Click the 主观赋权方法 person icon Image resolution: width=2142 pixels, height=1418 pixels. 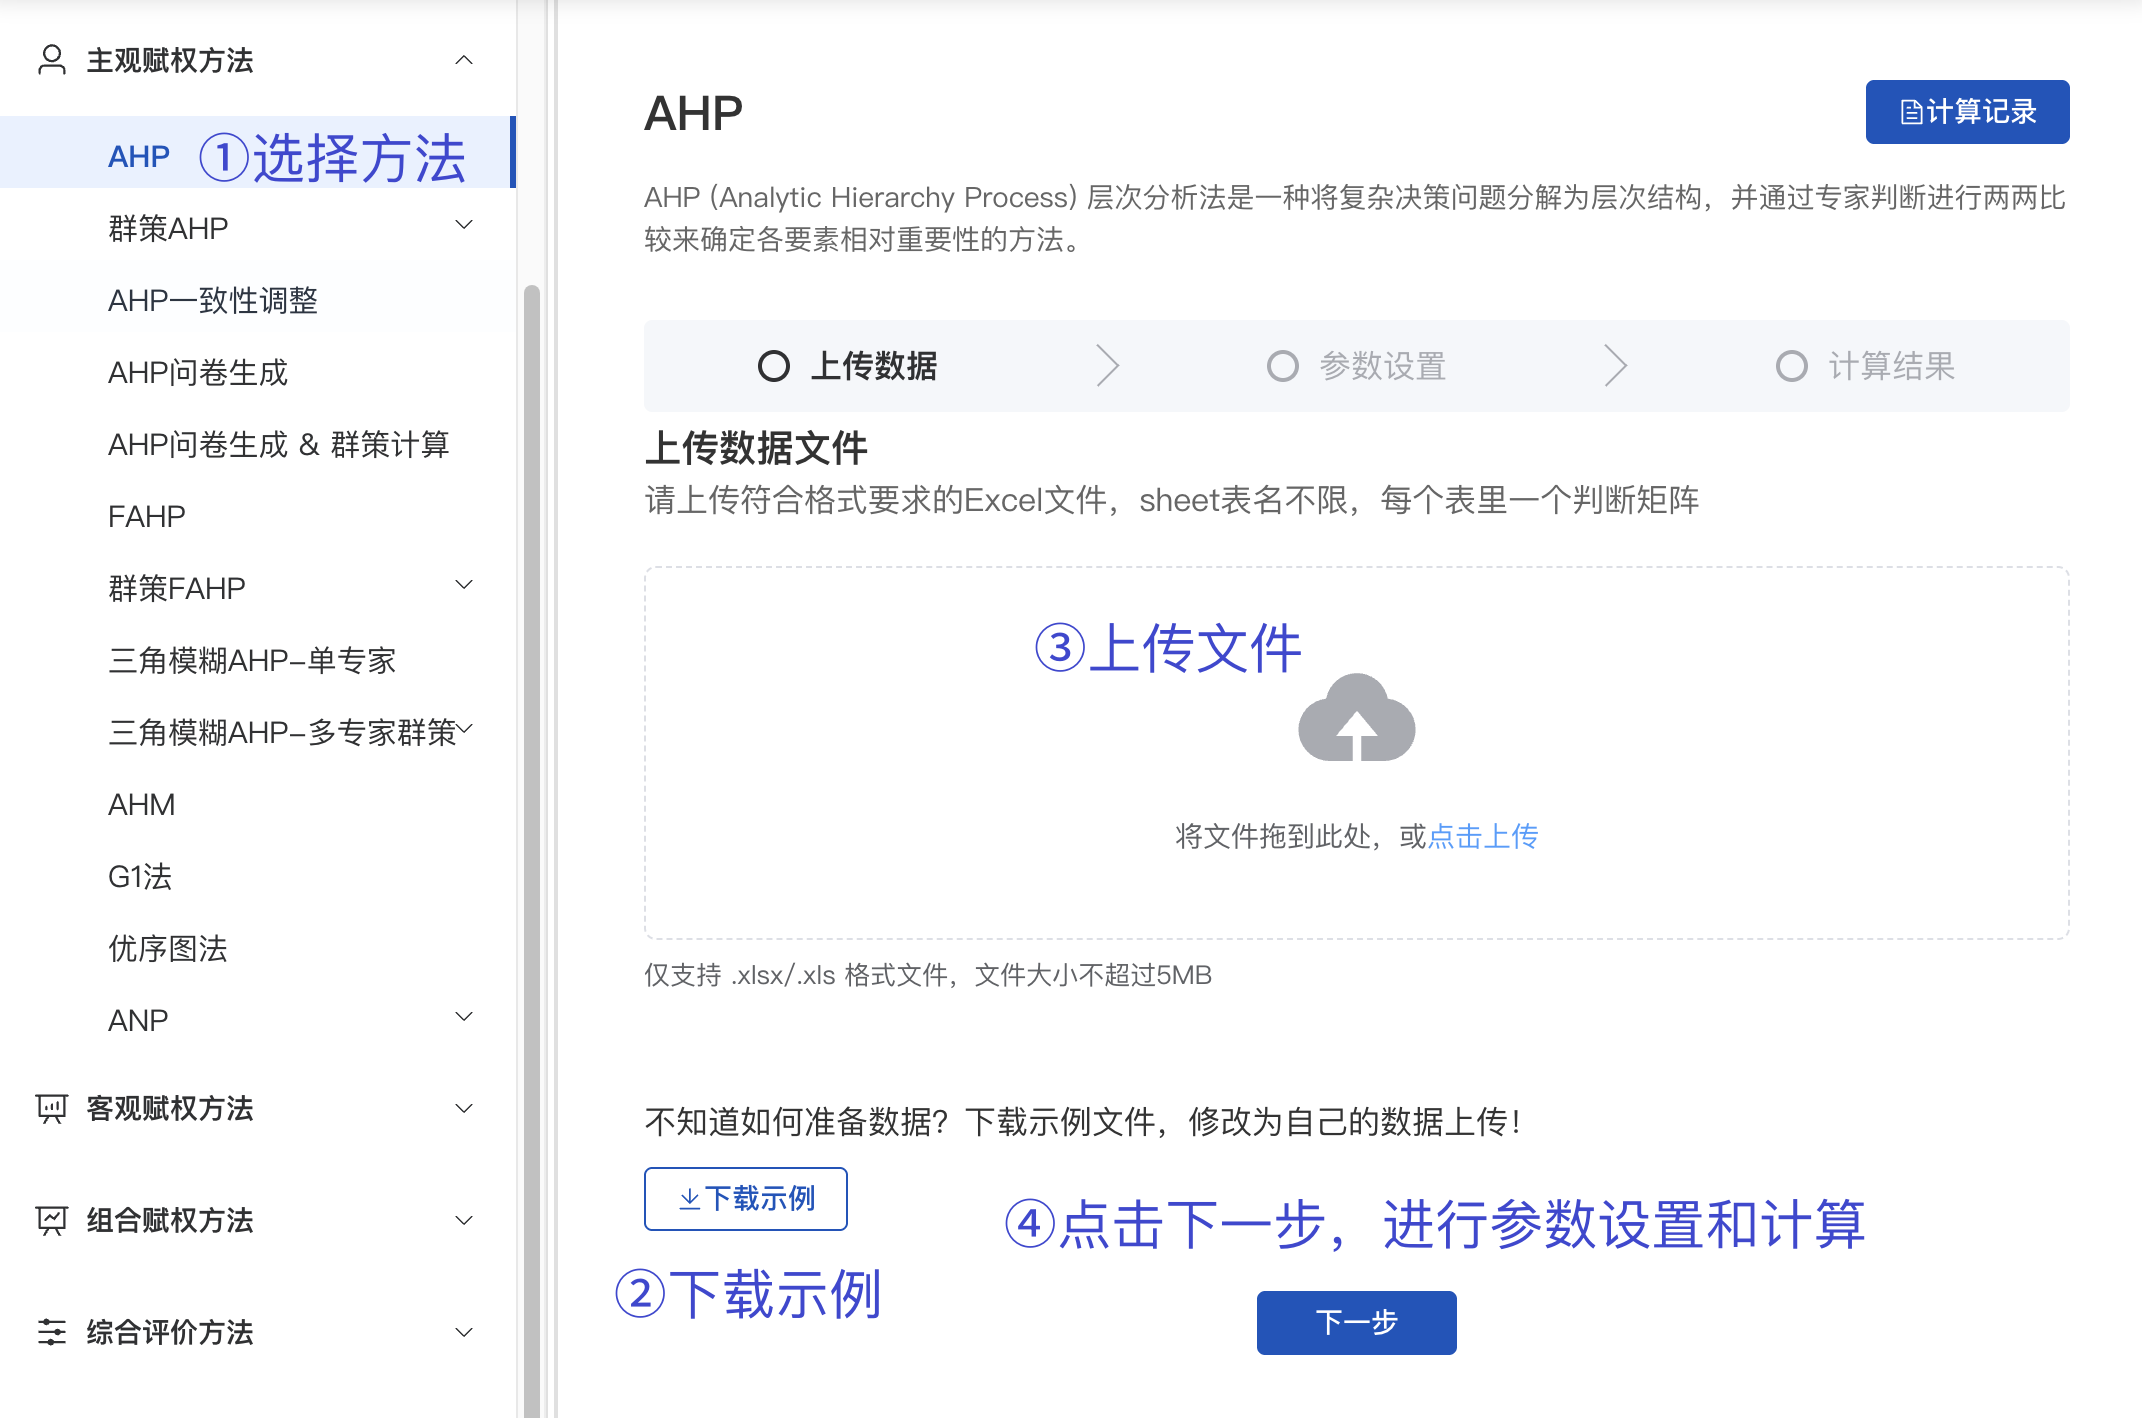pyautogui.click(x=50, y=60)
